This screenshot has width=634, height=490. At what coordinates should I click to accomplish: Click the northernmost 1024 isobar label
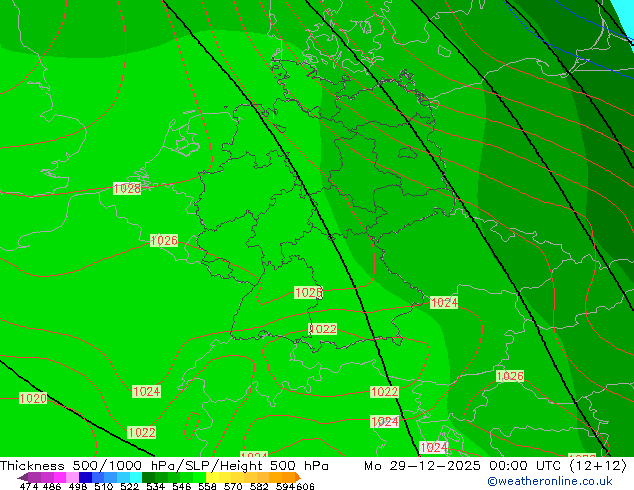pyautogui.click(x=444, y=302)
